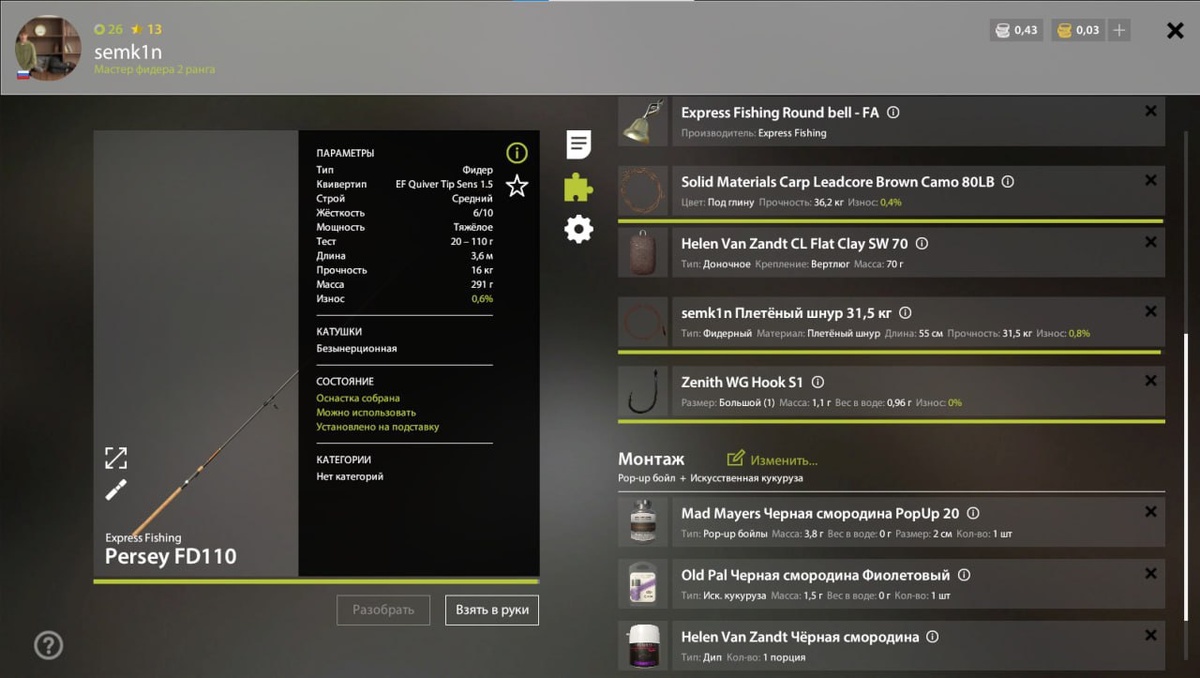This screenshot has height=678, width=1200.
Task: Remove the Express Fishing Round bell
Action: pyautogui.click(x=1150, y=112)
